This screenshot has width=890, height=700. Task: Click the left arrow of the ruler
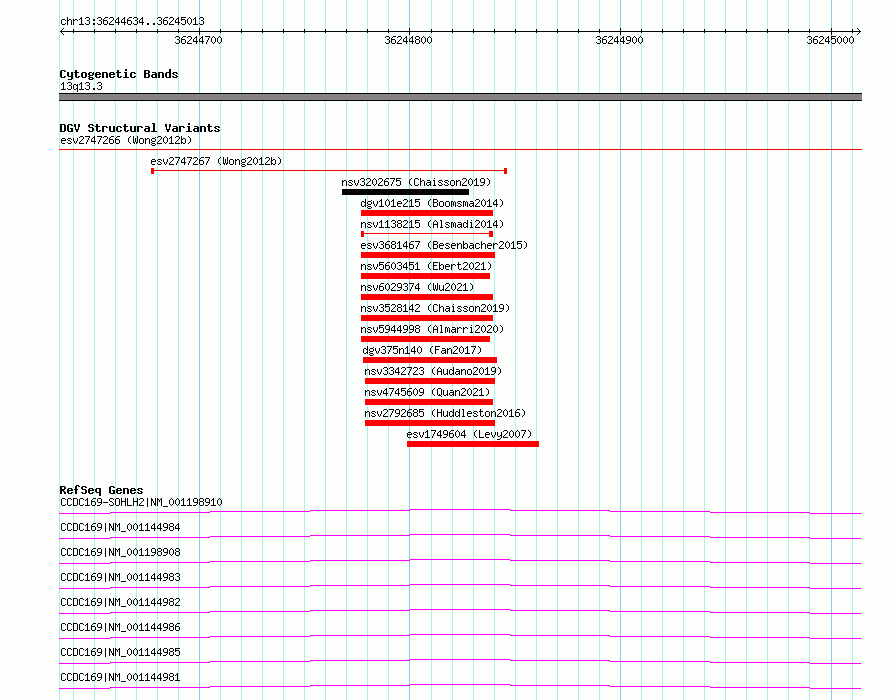pyautogui.click(x=62, y=31)
